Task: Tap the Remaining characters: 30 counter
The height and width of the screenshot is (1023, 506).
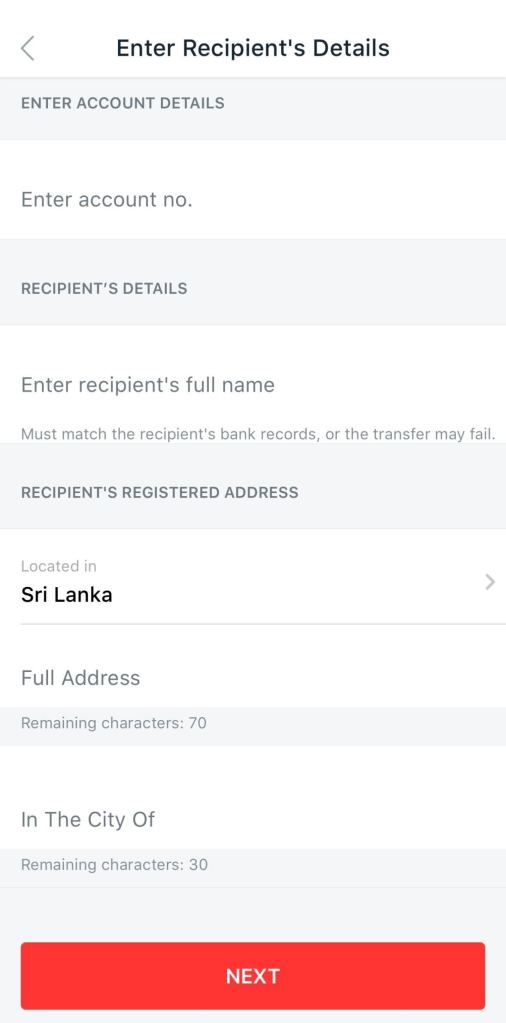Action: [x=114, y=864]
